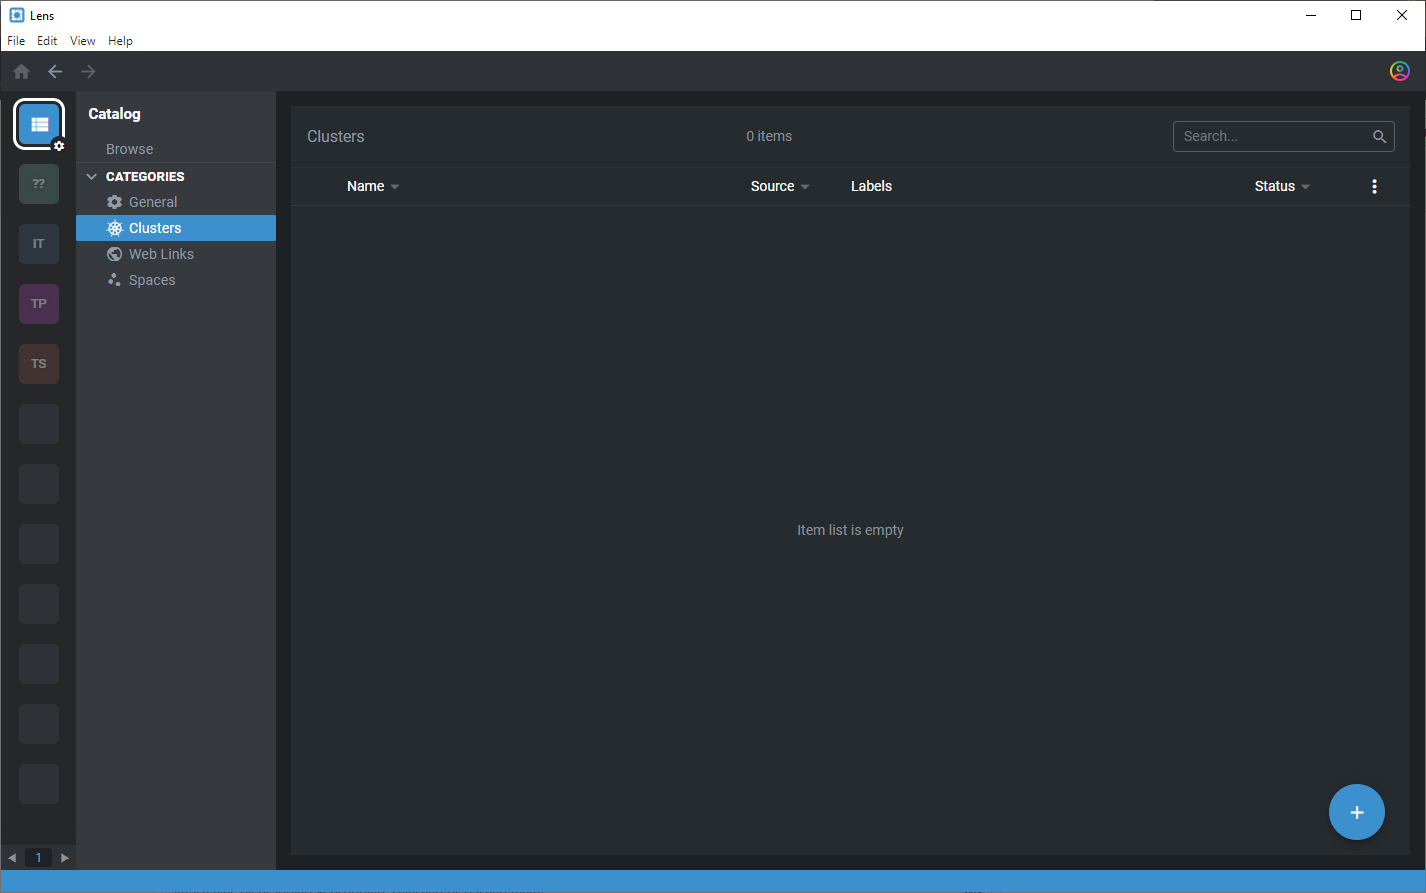1426x893 pixels.
Task: Open the 'TS' hotbar item
Action: click(39, 364)
